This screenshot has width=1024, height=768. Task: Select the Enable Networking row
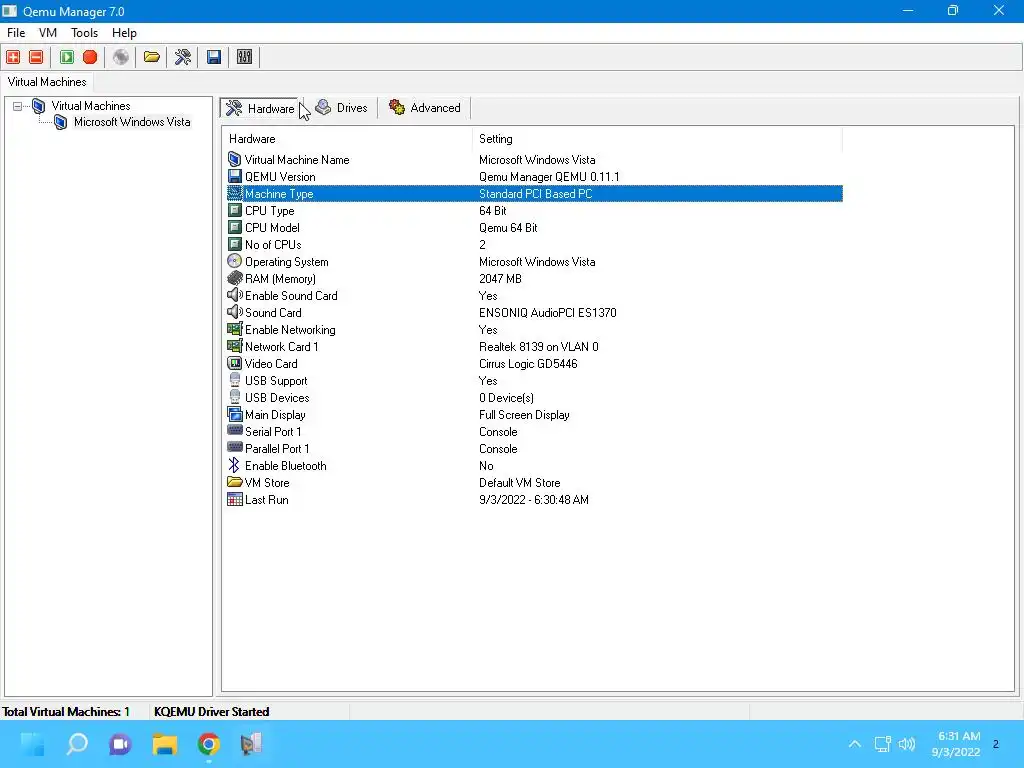click(534, 329)
